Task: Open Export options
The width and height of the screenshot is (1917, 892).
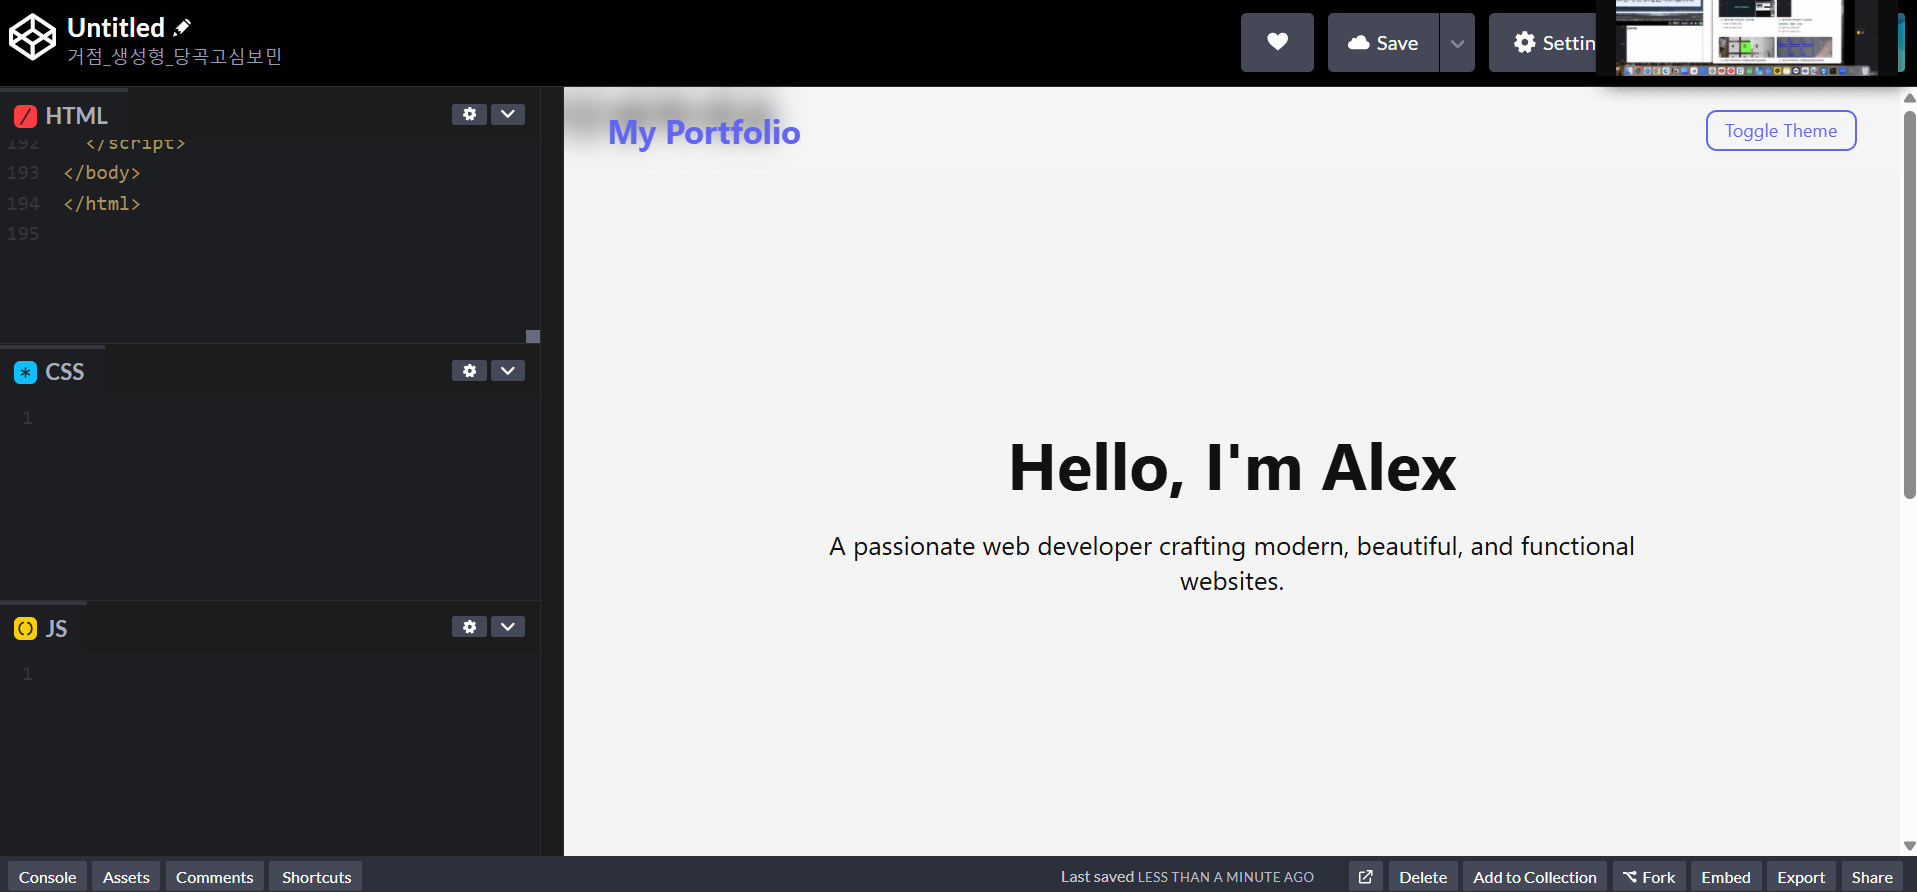Action: 1800,877
